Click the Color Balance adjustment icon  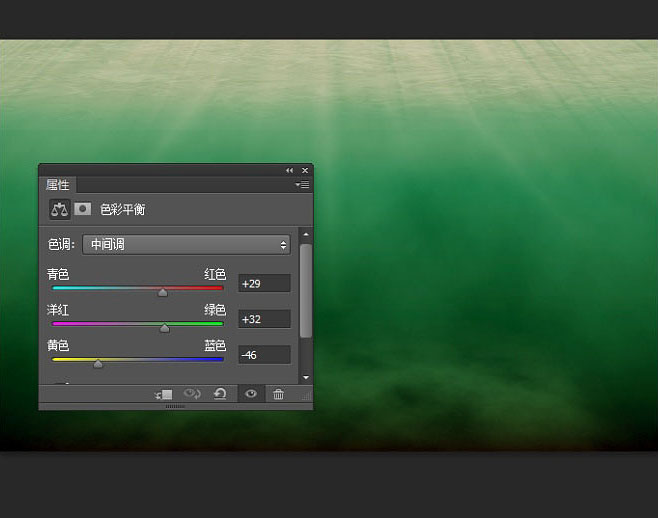60,209
